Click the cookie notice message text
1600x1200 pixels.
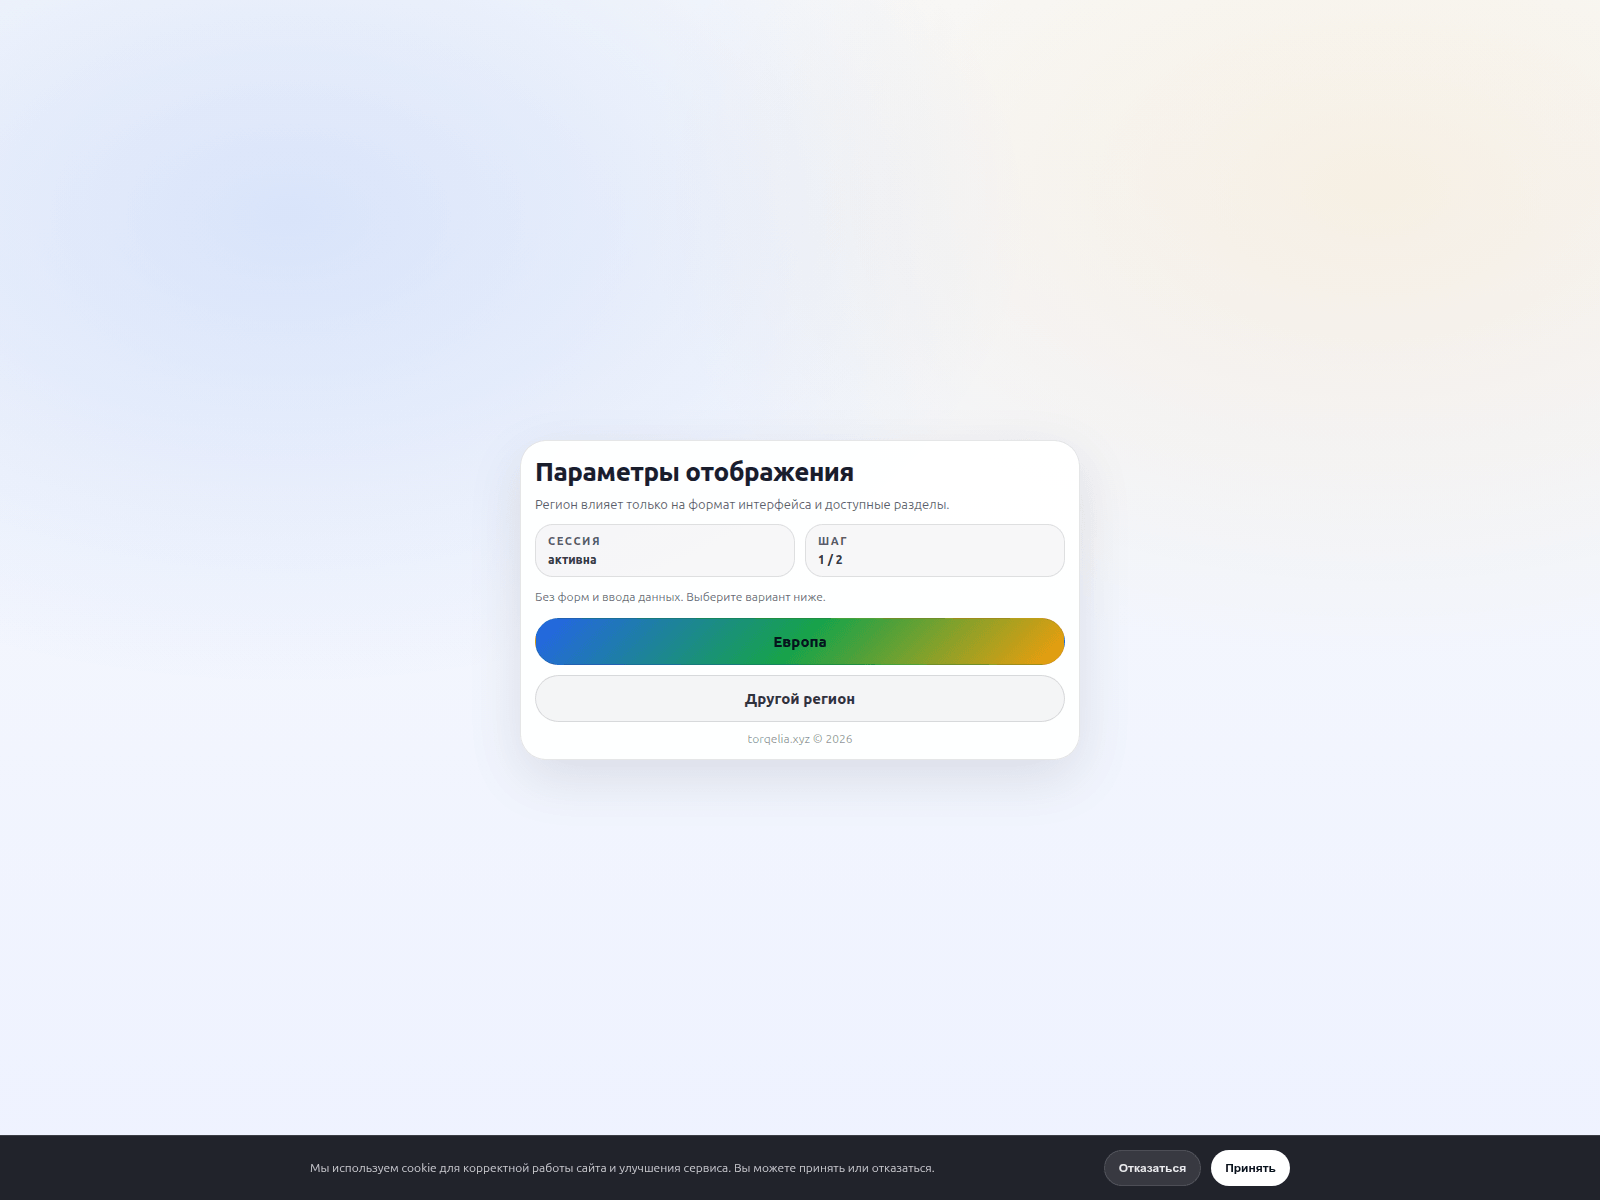click(622, 1168)
